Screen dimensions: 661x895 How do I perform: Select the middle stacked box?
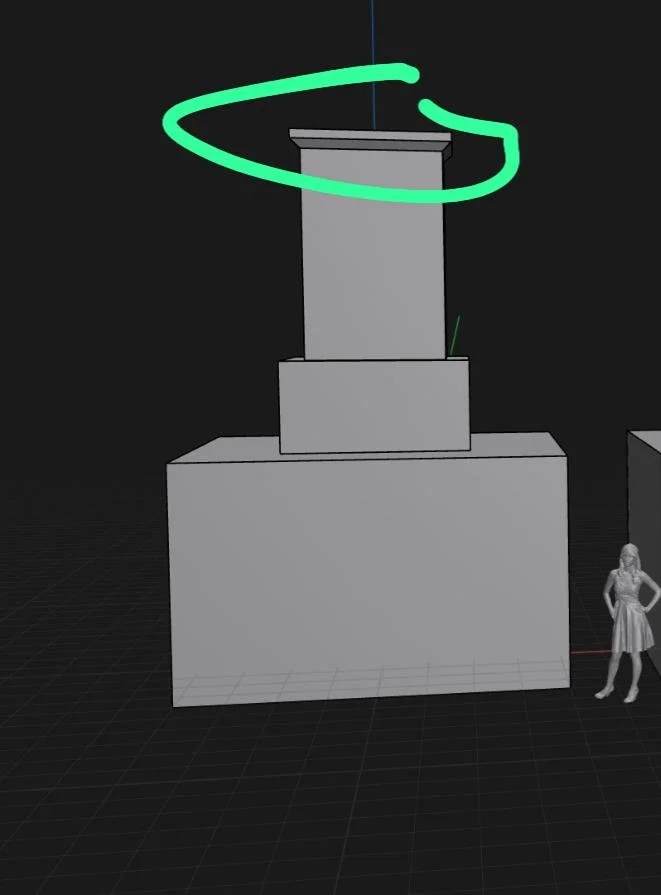[x=374, y=405]
